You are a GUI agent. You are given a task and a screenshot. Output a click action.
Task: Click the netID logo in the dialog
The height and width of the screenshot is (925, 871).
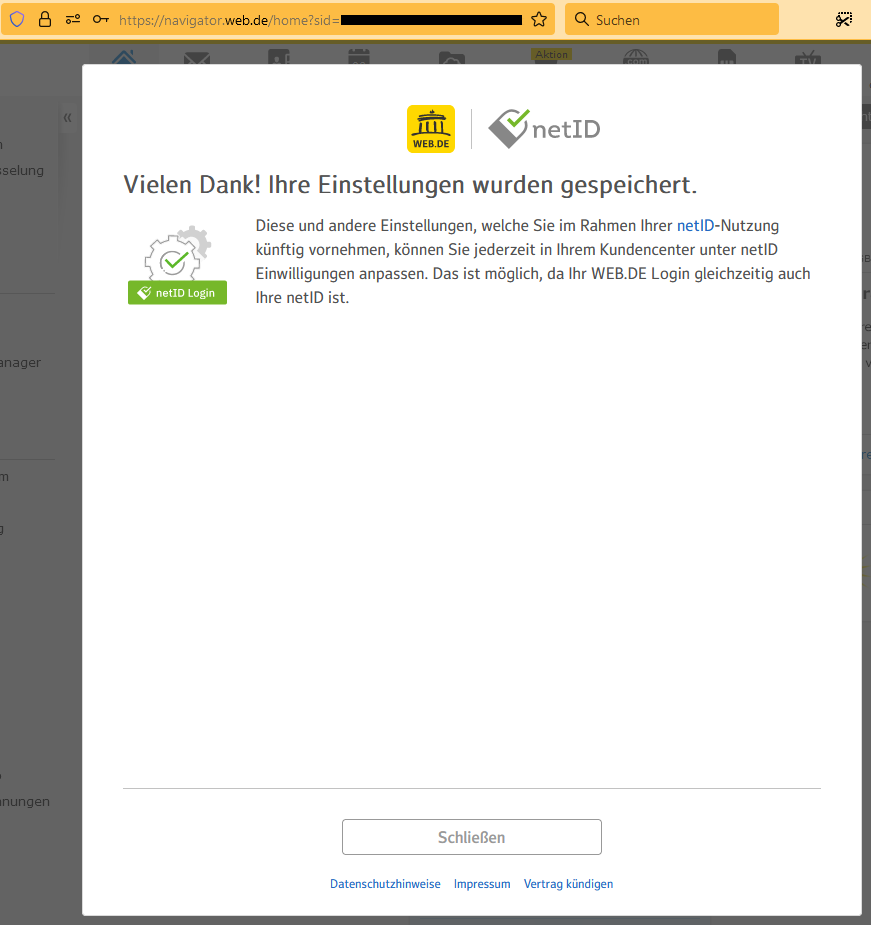tap(544, 129)
